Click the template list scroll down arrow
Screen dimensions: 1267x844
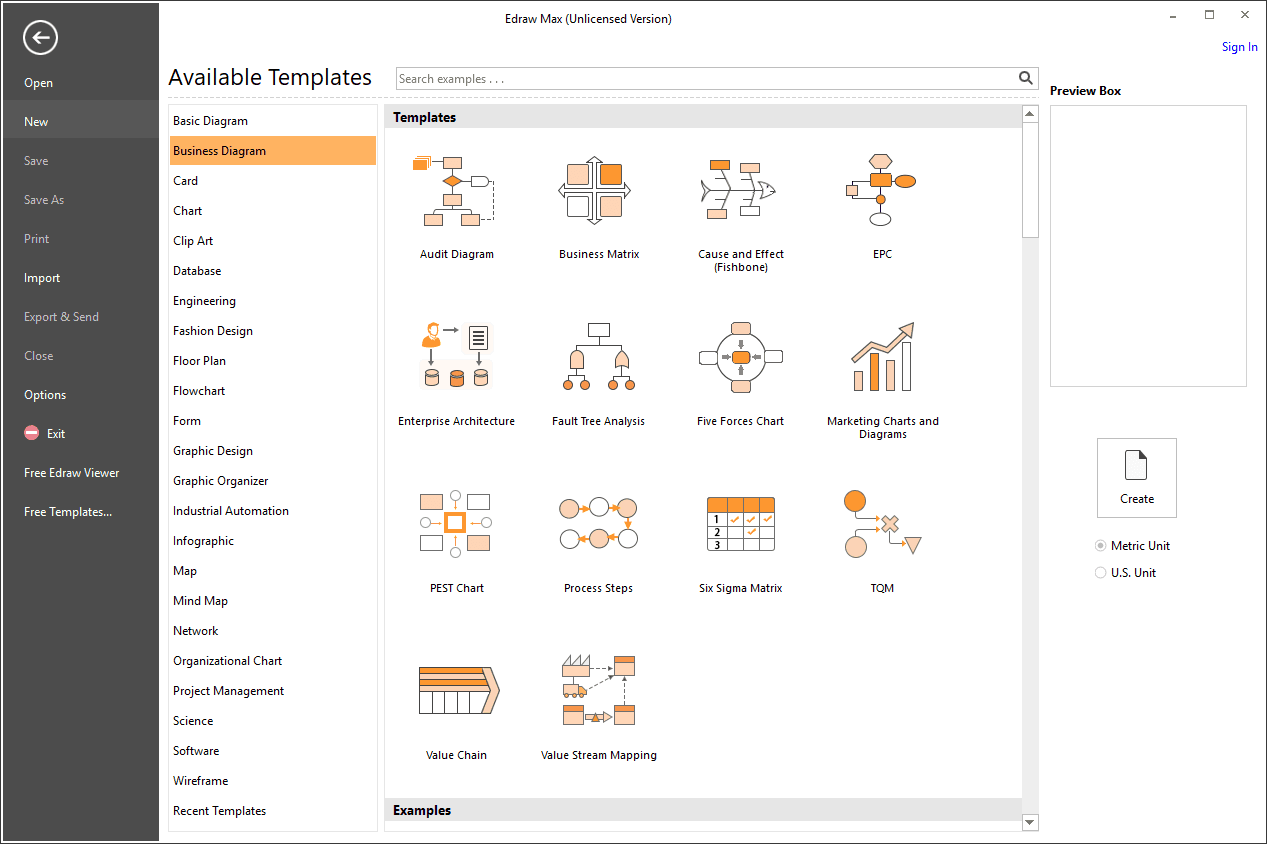coord(1030,822)
